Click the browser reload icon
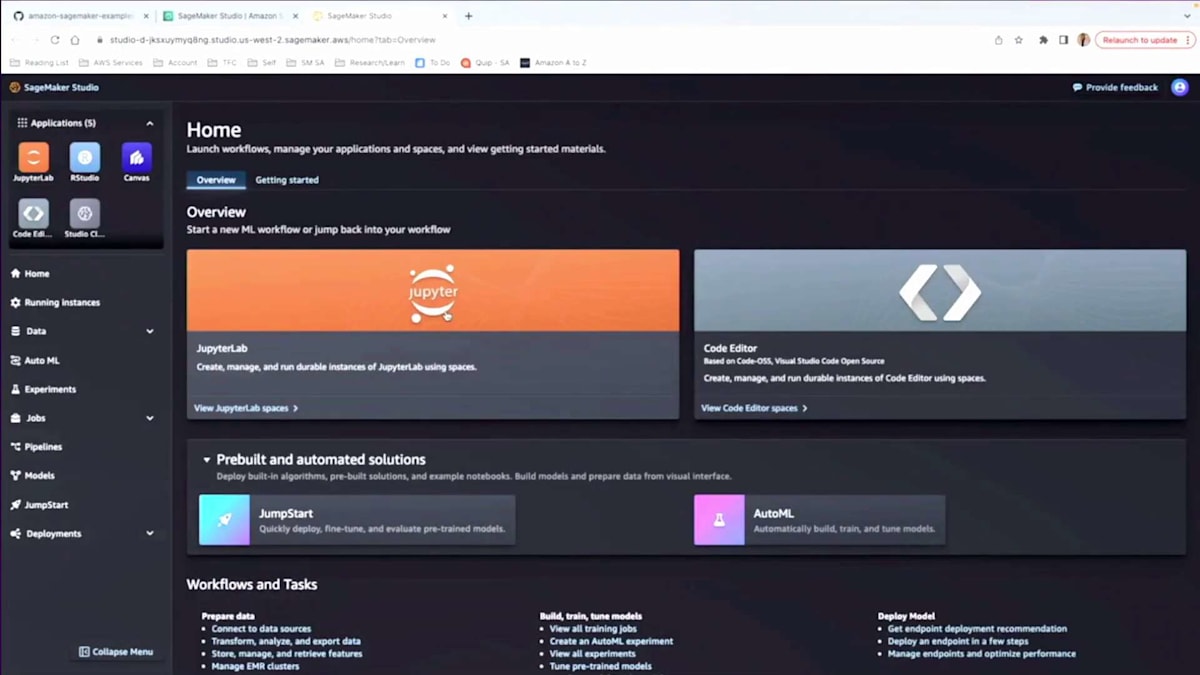The image size is (1200, 675). tap(55, 40)
